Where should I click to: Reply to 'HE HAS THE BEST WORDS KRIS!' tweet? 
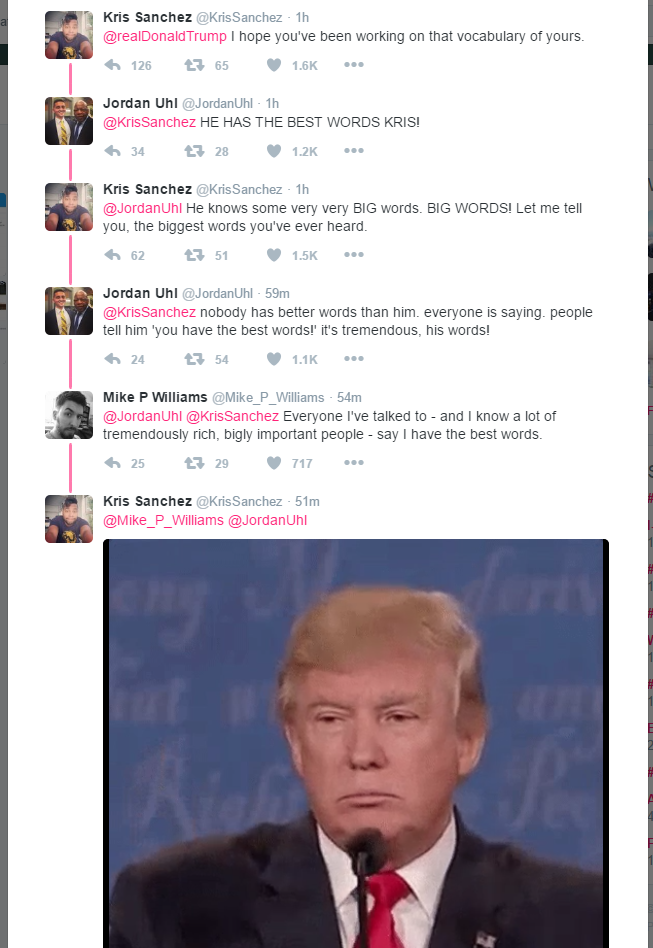112,151
